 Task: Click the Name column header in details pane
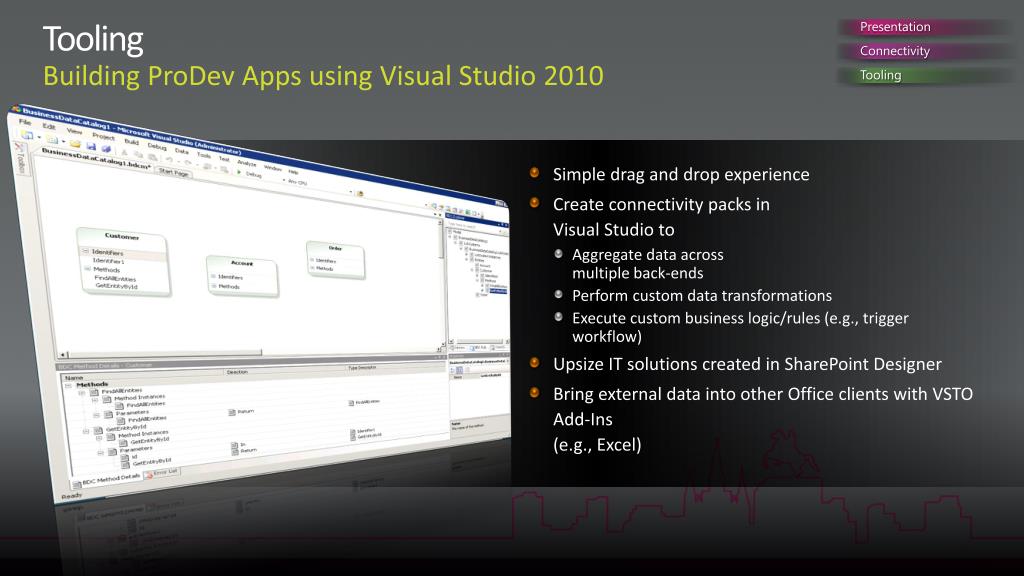(x=74, y=378)
